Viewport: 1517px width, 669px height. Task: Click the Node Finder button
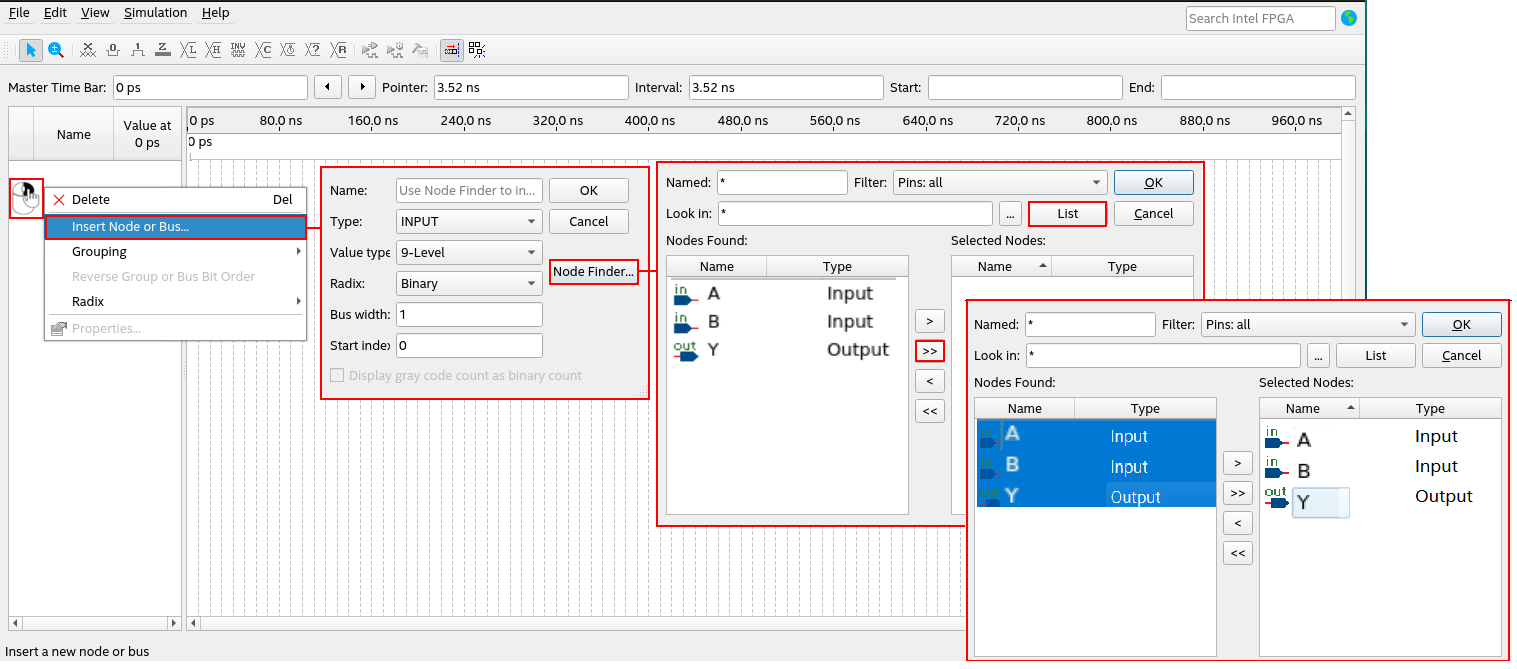pos(594,272)
